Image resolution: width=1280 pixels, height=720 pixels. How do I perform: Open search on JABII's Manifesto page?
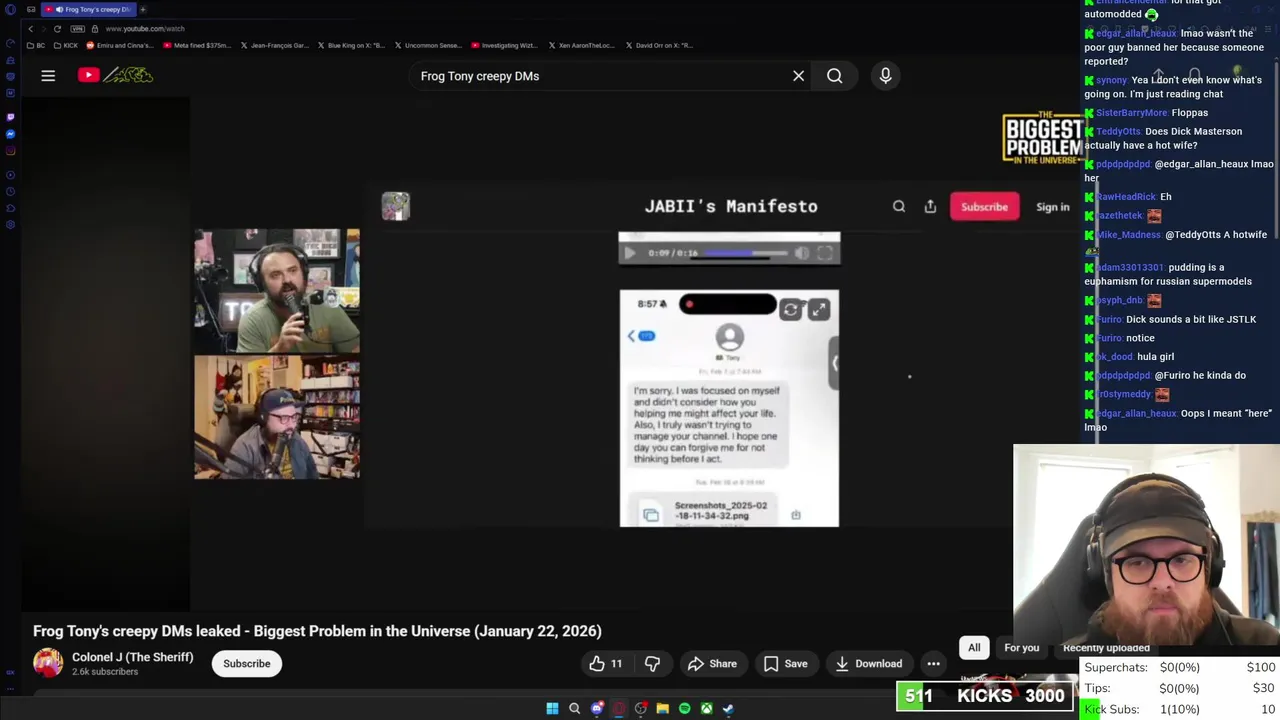[x=899, y=207]
